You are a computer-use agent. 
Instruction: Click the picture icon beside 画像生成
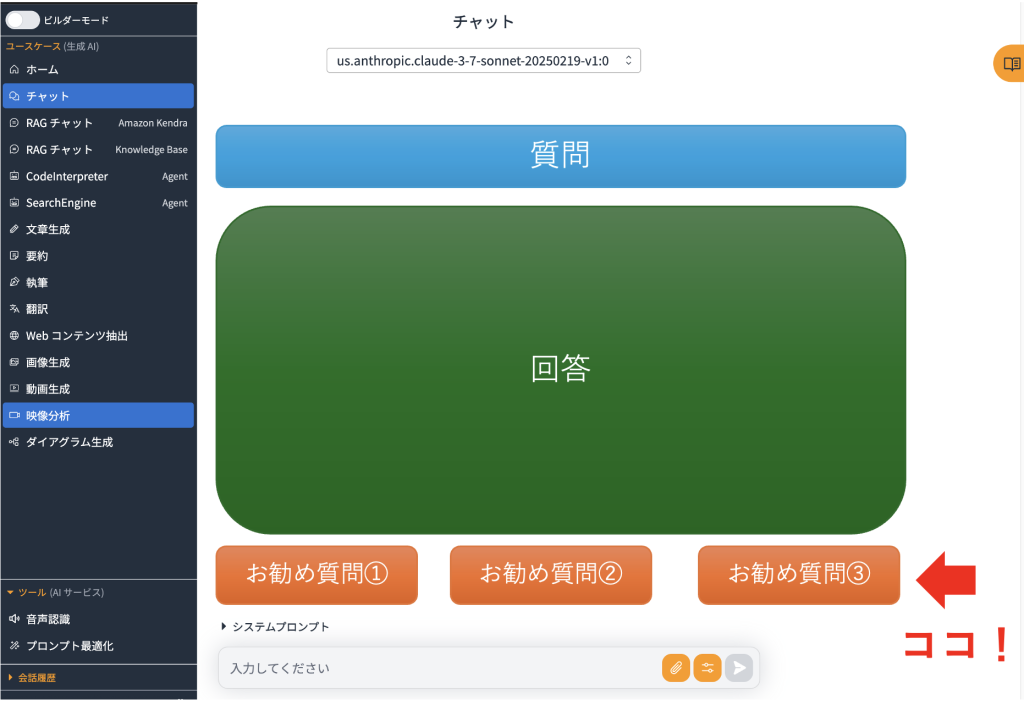coord(14,362)
